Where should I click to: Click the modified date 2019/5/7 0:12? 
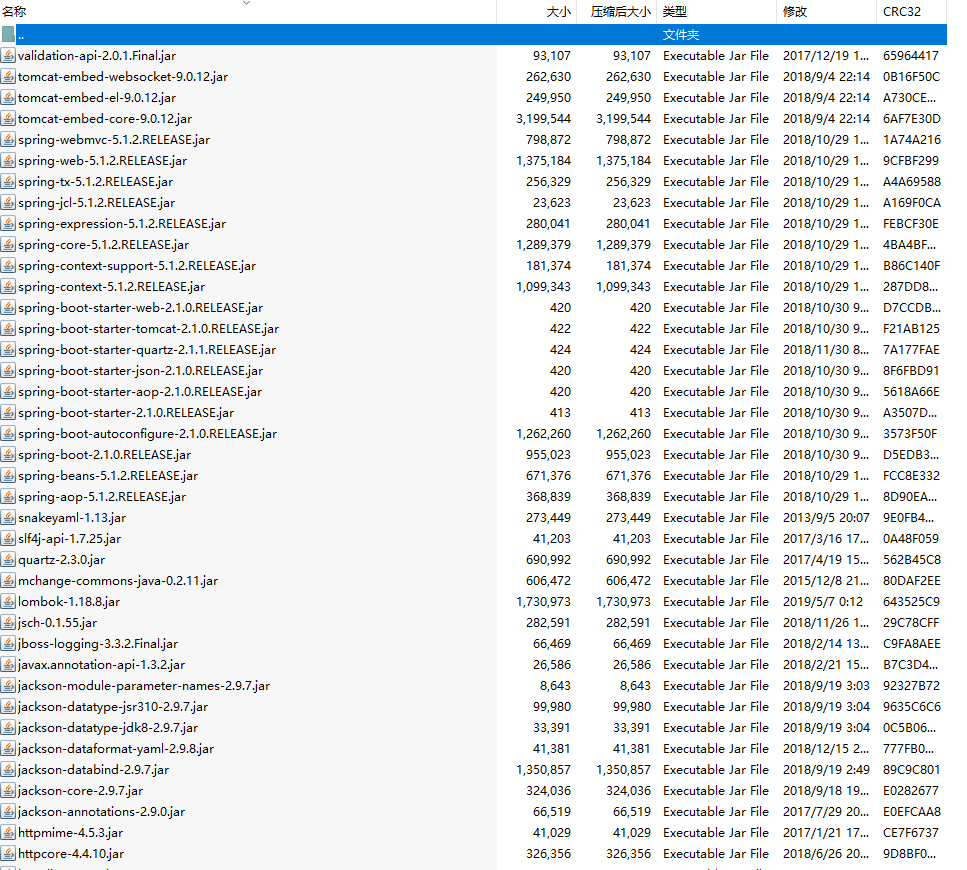[823, 601]
